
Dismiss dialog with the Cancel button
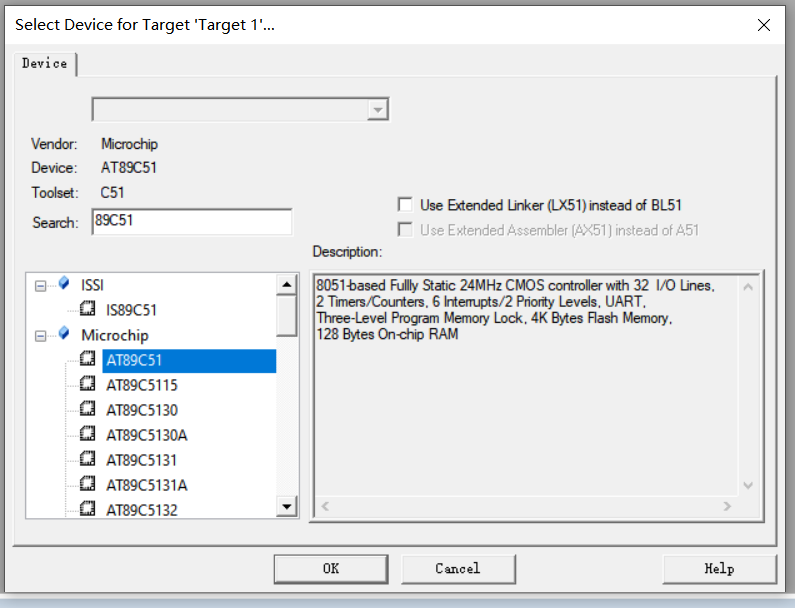click(458, 569)
